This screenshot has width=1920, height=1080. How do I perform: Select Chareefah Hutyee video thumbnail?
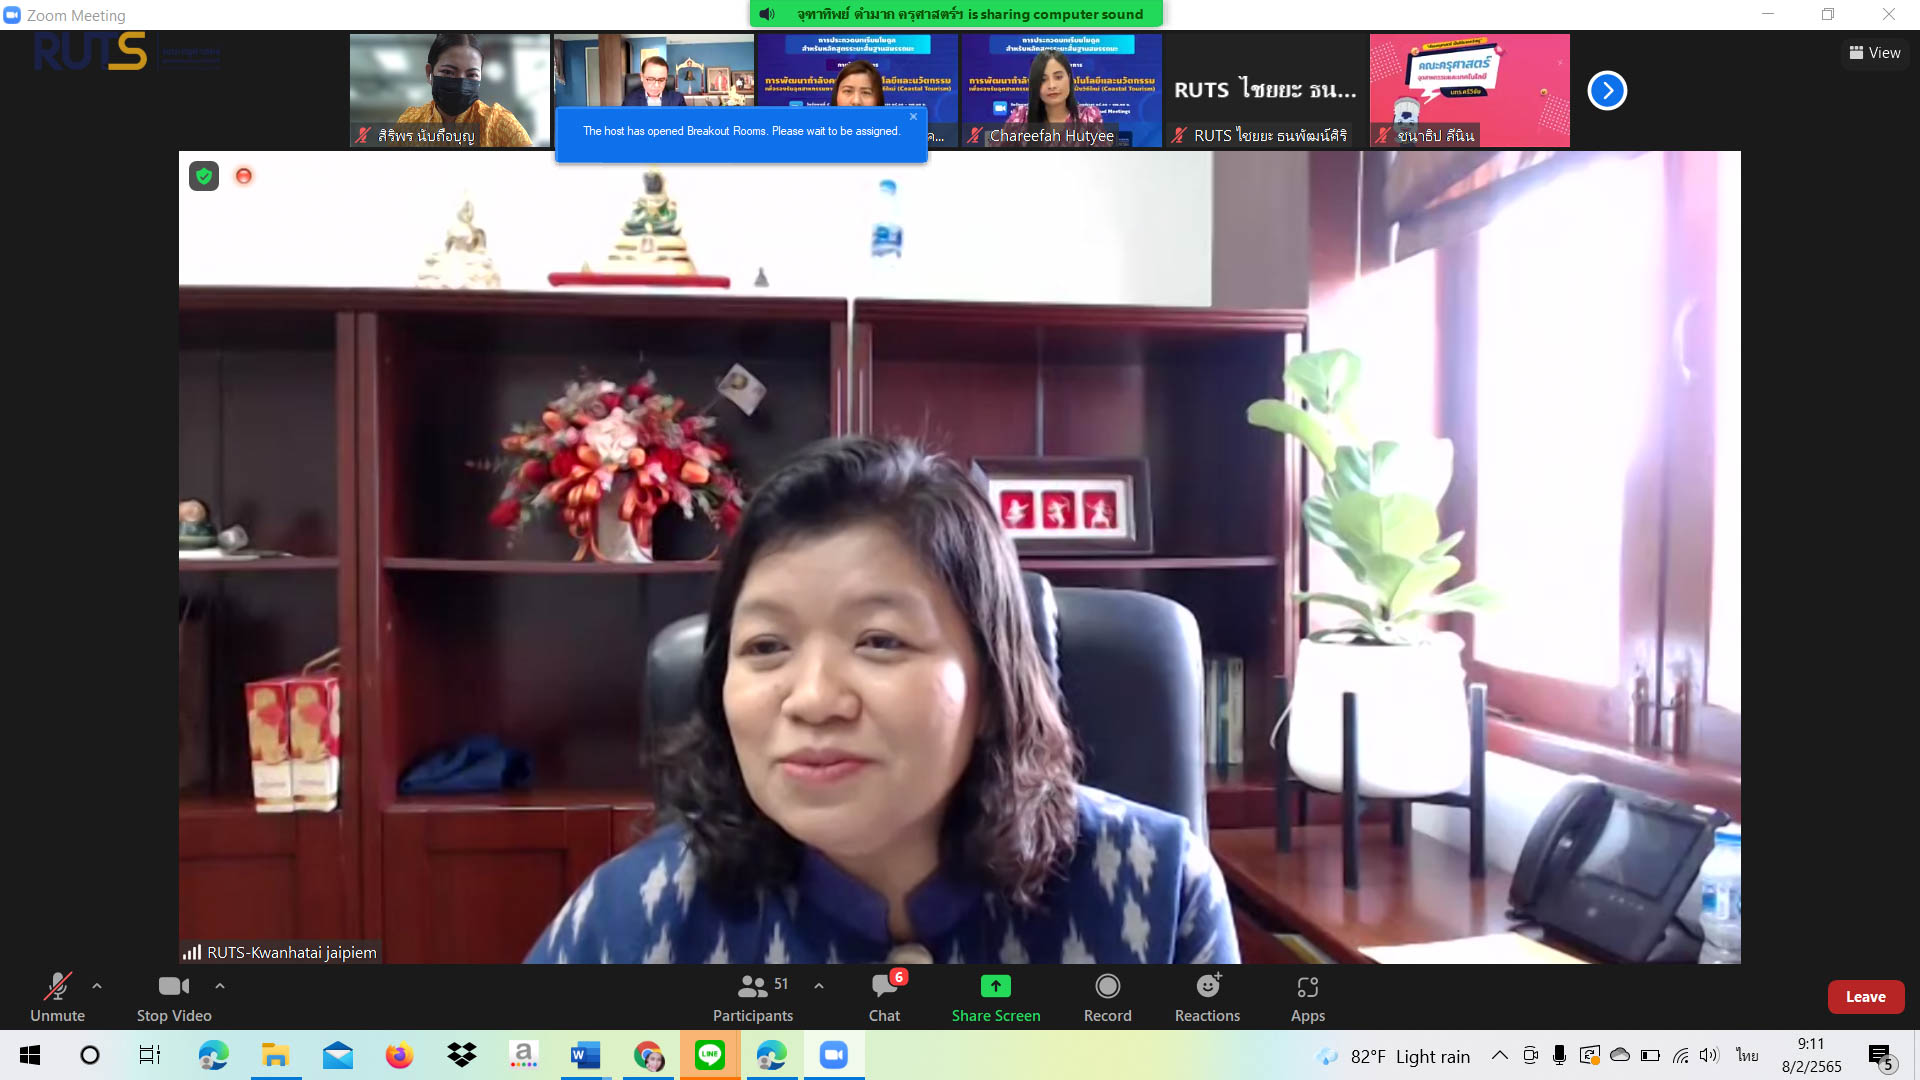(1061, 91)
